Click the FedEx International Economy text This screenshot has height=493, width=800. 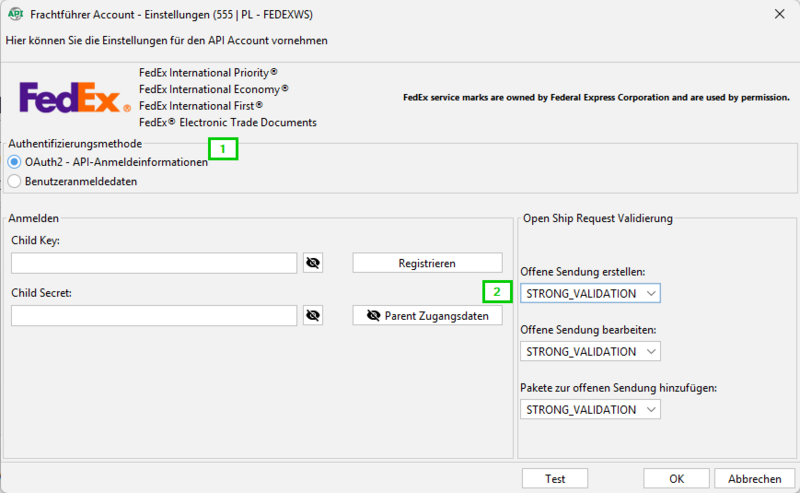[214, 89]
